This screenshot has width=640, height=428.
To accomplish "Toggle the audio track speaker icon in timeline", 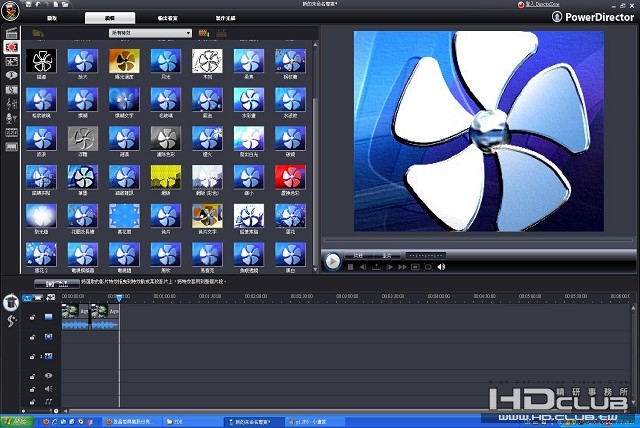I will coord(47,388).
